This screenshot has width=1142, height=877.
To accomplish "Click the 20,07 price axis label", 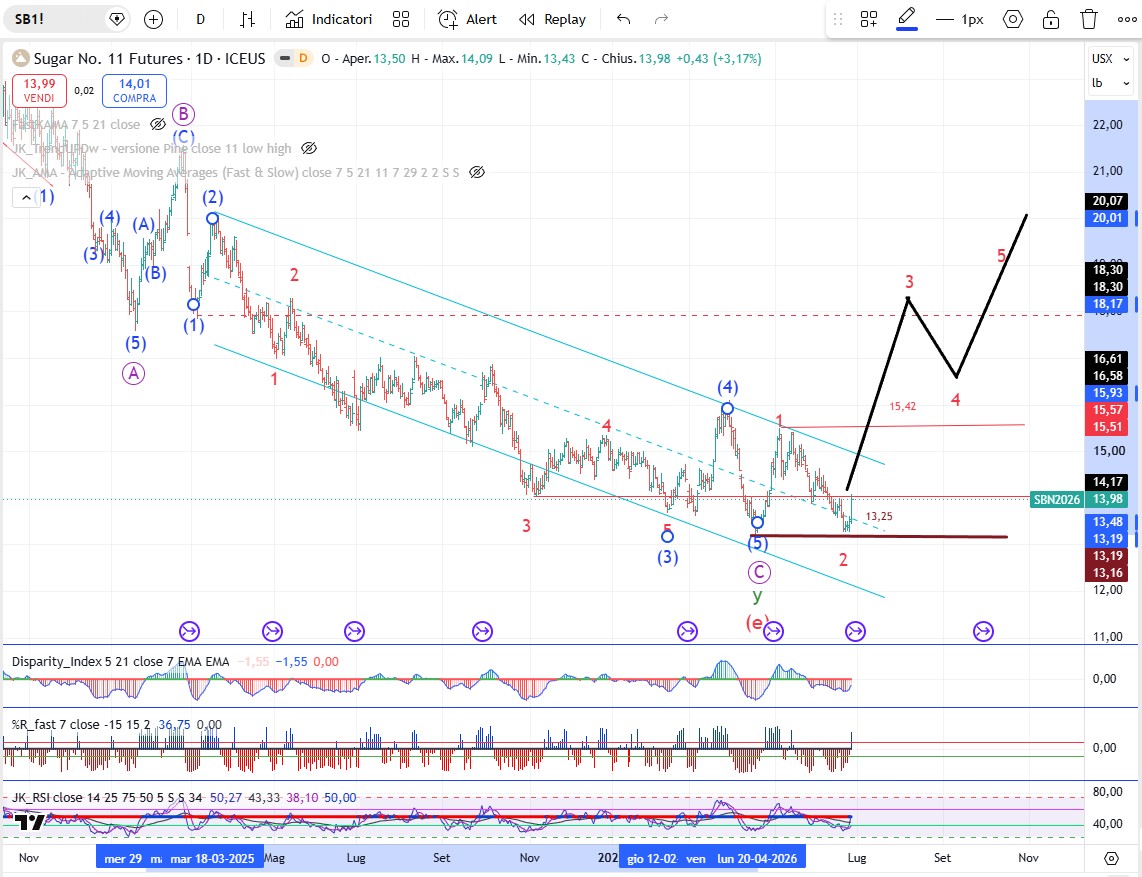I will coord(1108,201).
